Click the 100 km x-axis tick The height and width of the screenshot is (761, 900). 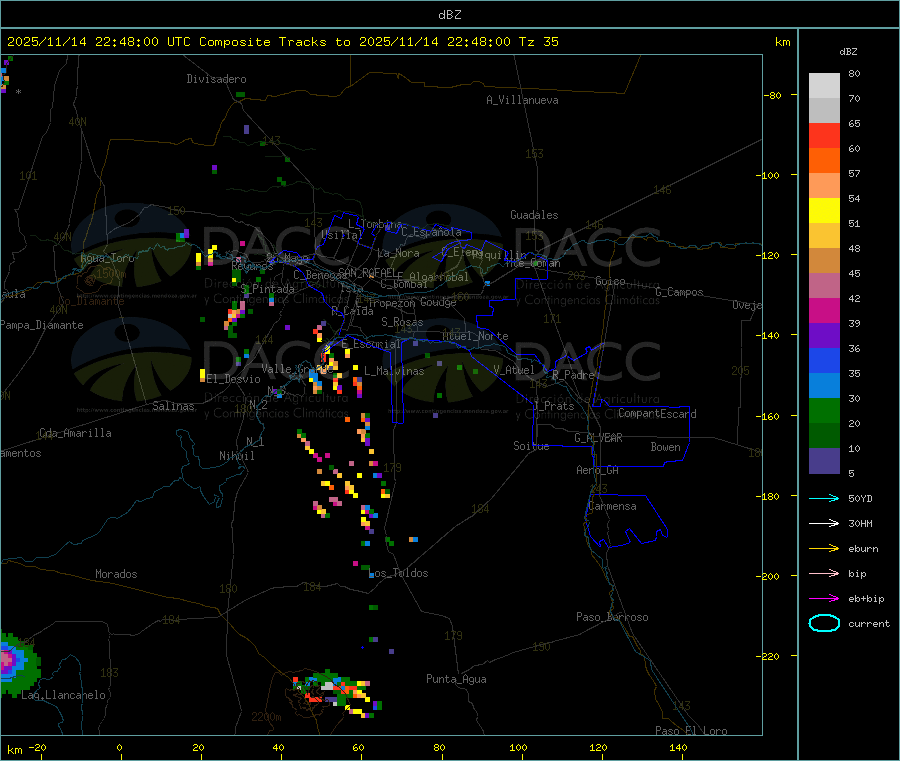[x=518, y=747]
